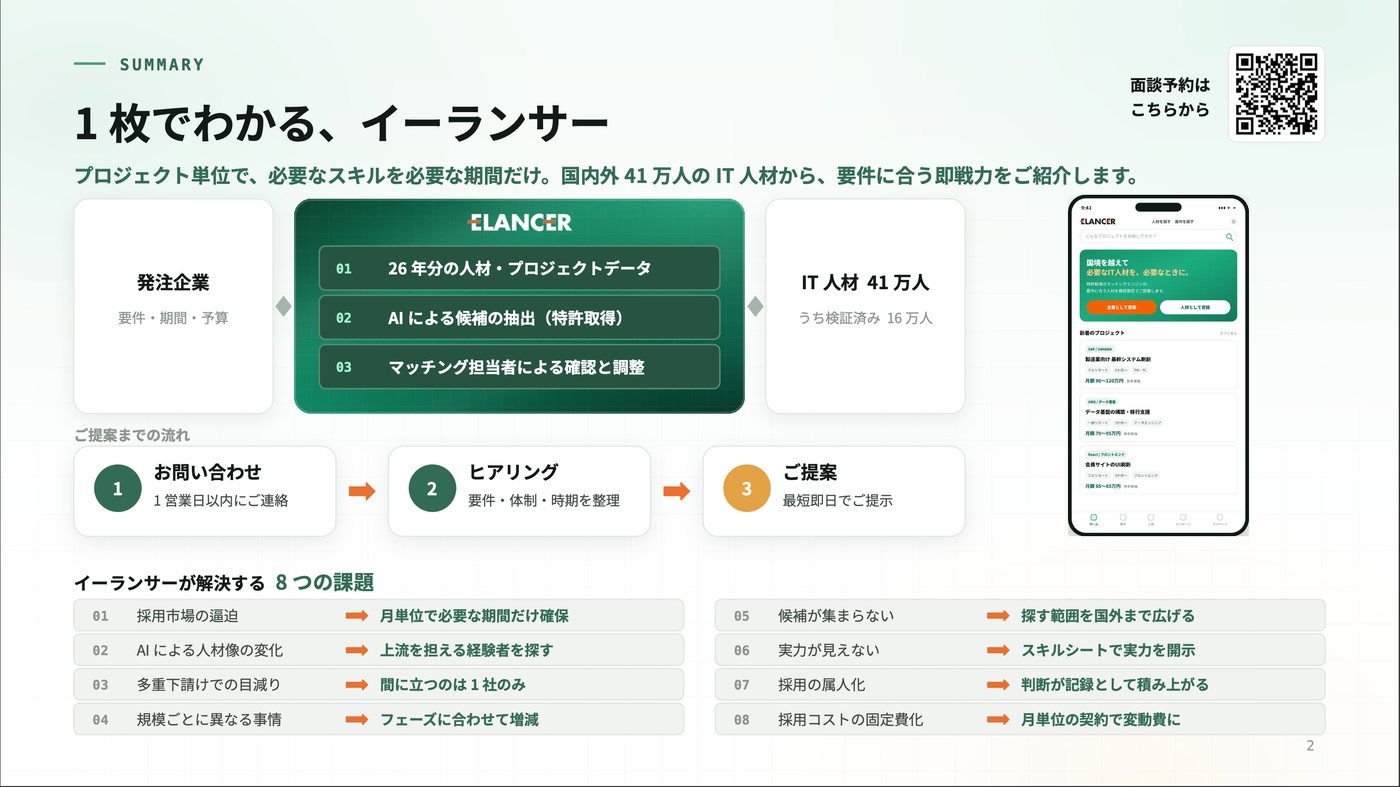Click the QR code for interview booking
The height and width of the screenshot is (787, 1400).
point(1276,93)
